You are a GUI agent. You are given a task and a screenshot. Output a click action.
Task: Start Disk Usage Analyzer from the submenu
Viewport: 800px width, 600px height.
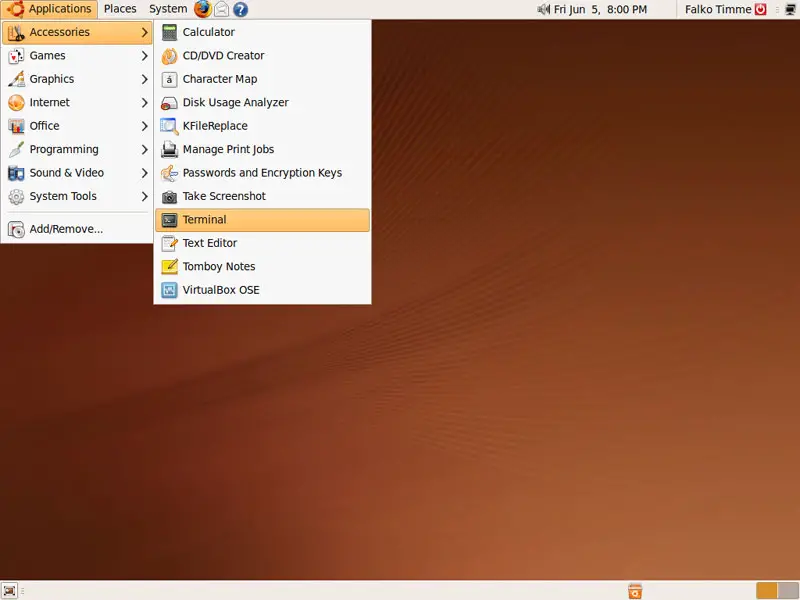click(x=262, y=103)
